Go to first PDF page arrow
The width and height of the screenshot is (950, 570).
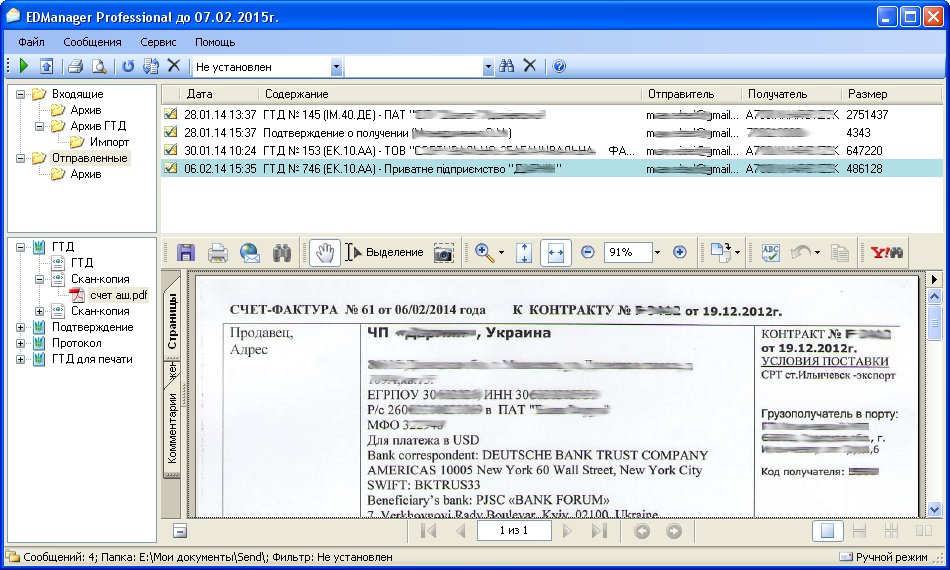(x=428, y=531)
